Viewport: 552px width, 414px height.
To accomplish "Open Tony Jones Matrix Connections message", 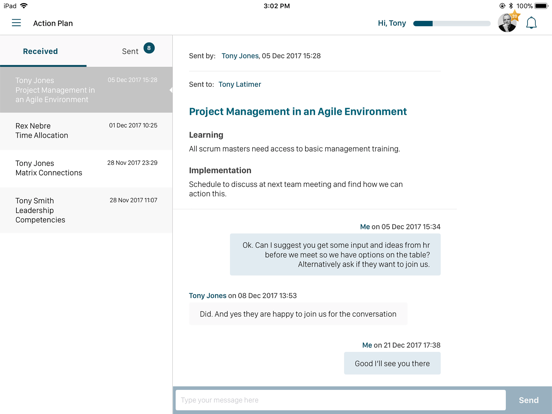I will tap(86, 169).
